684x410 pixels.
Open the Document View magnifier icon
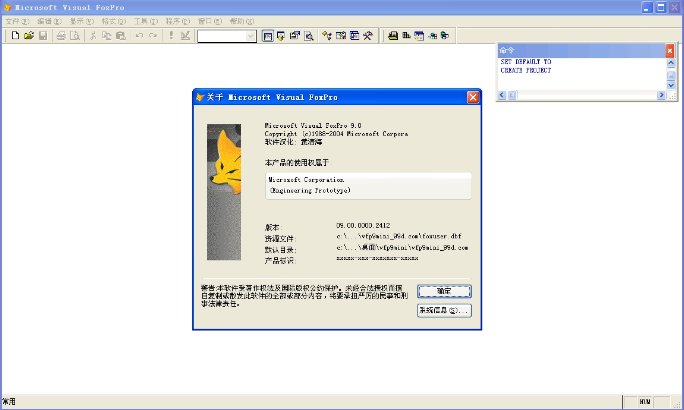click(309, 36)
